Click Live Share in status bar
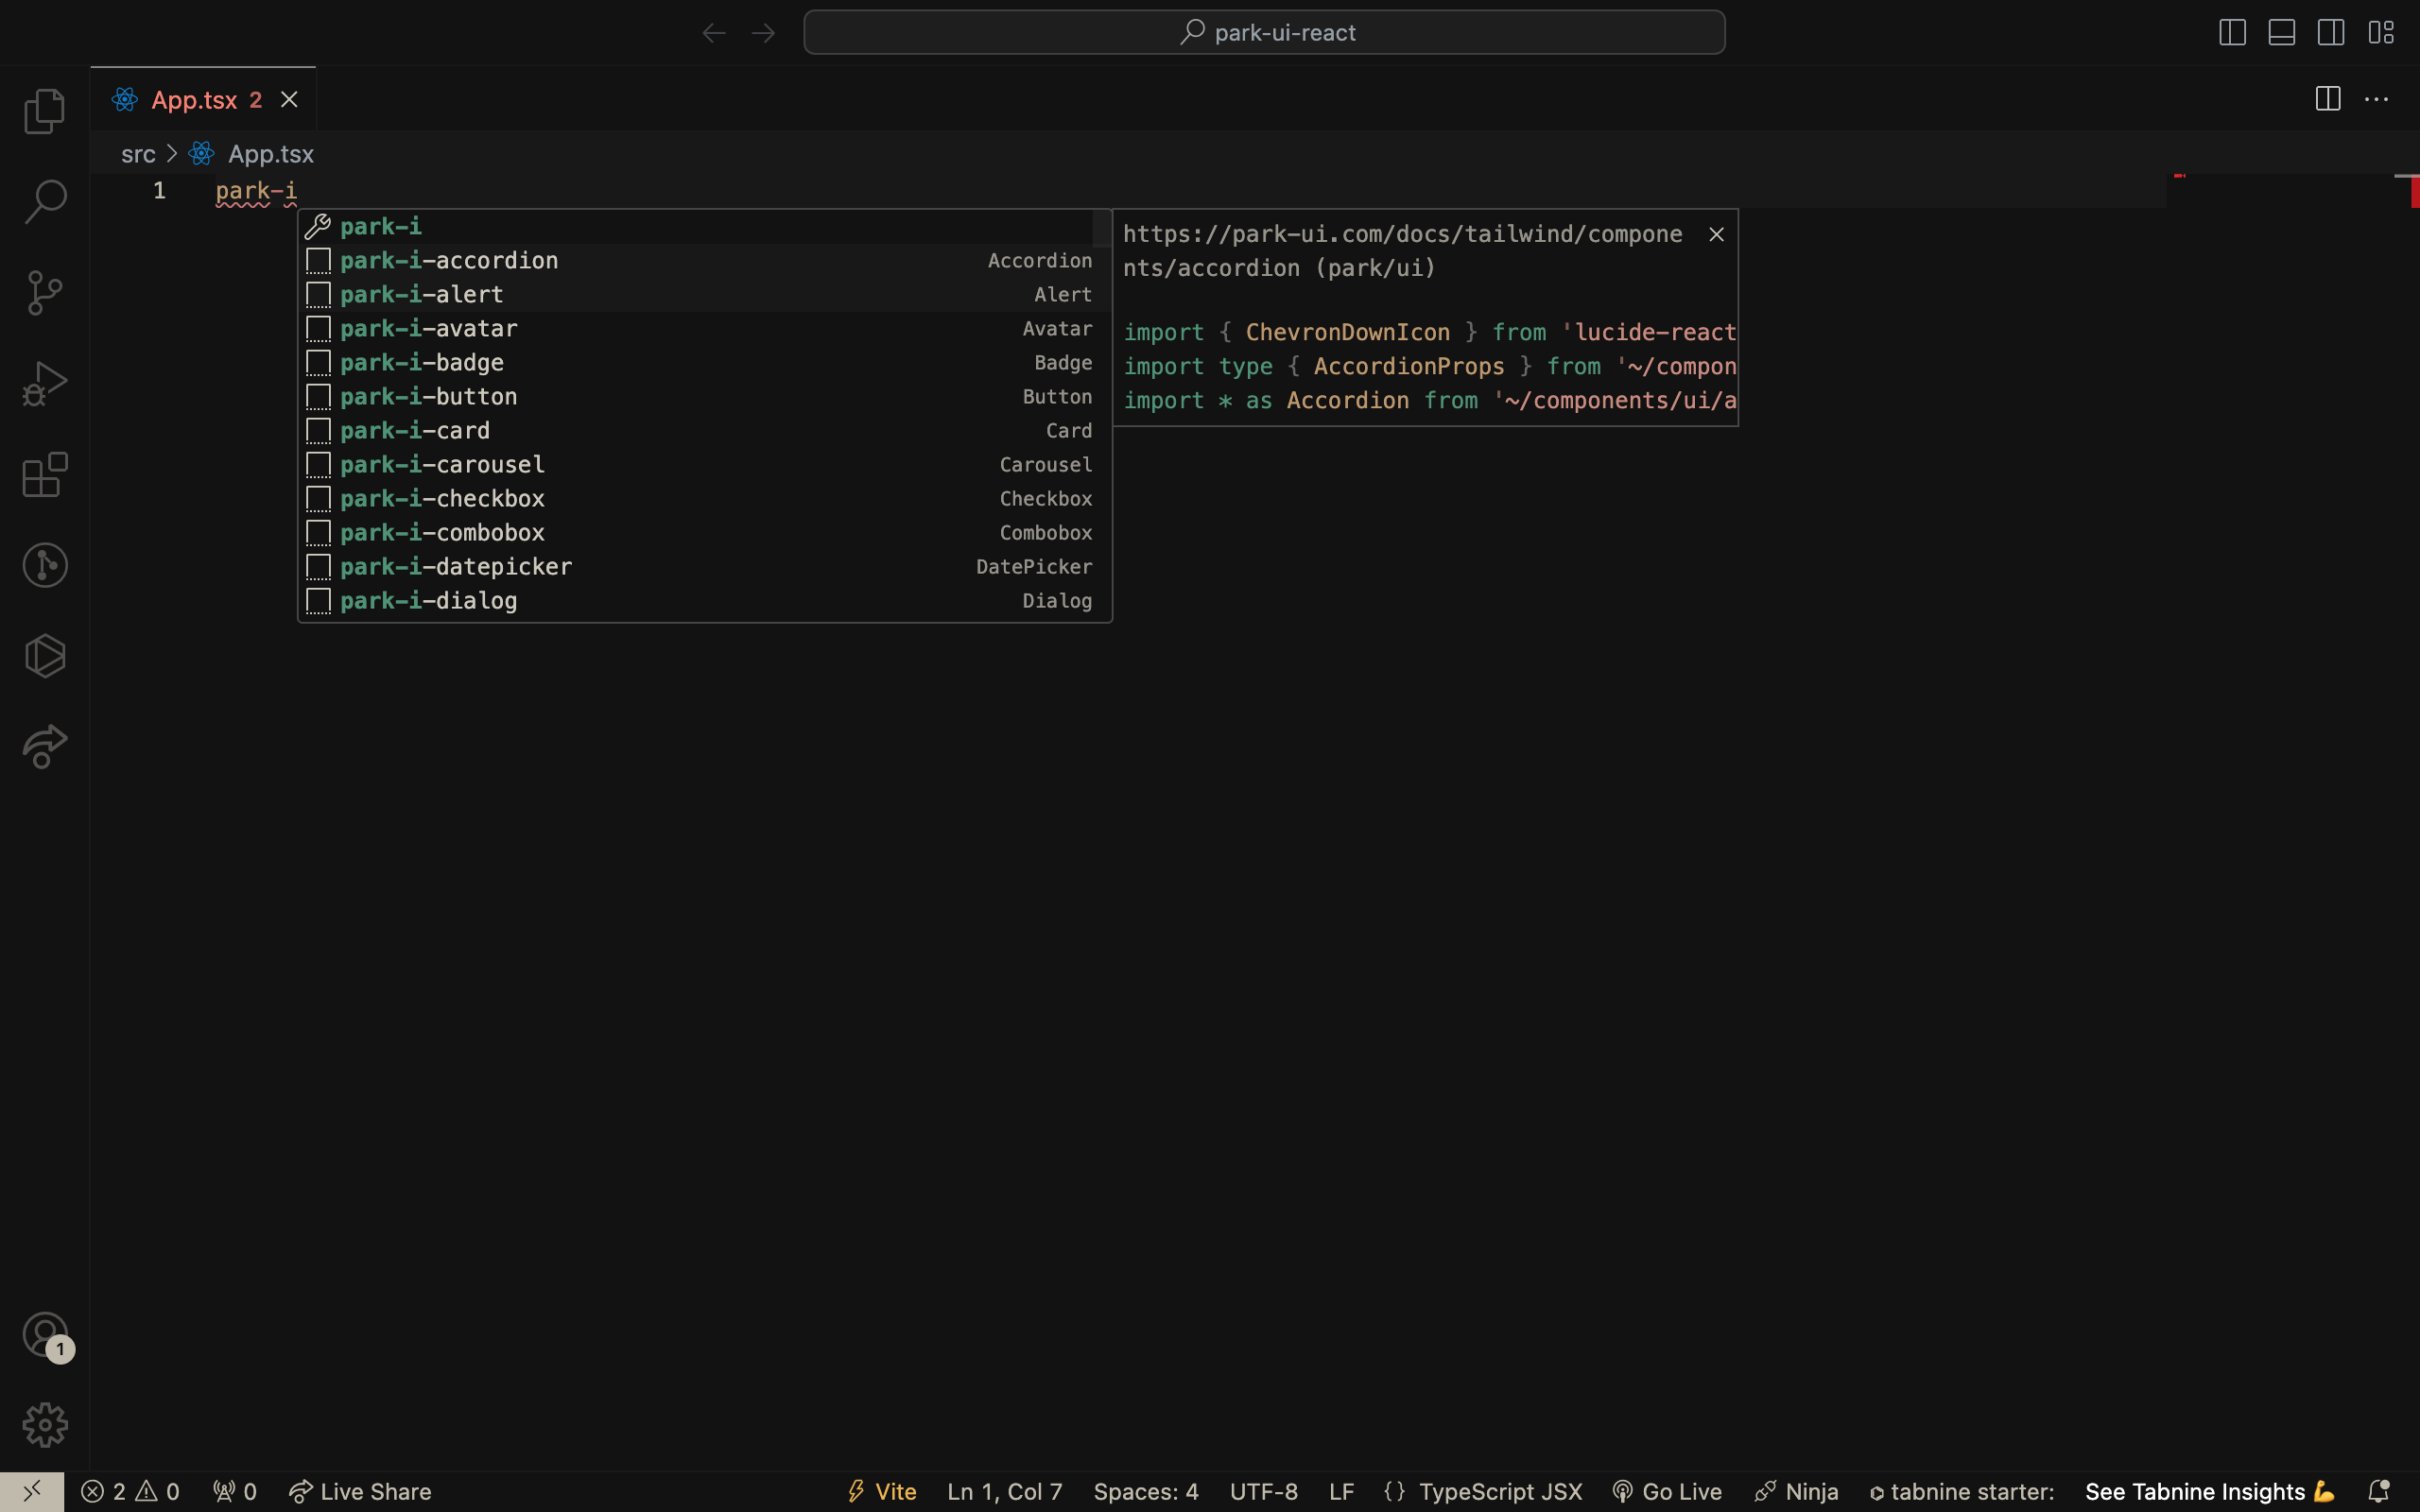The height and width of the screenshot is (1512, 2420). click(360, 1491)
